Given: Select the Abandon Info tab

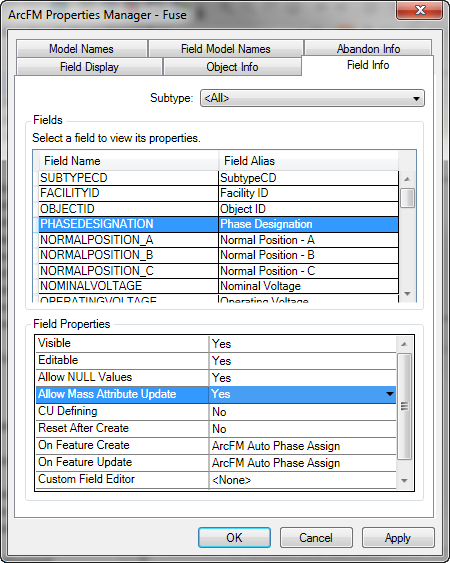Looking at the screenshot, I should [368, 48].
